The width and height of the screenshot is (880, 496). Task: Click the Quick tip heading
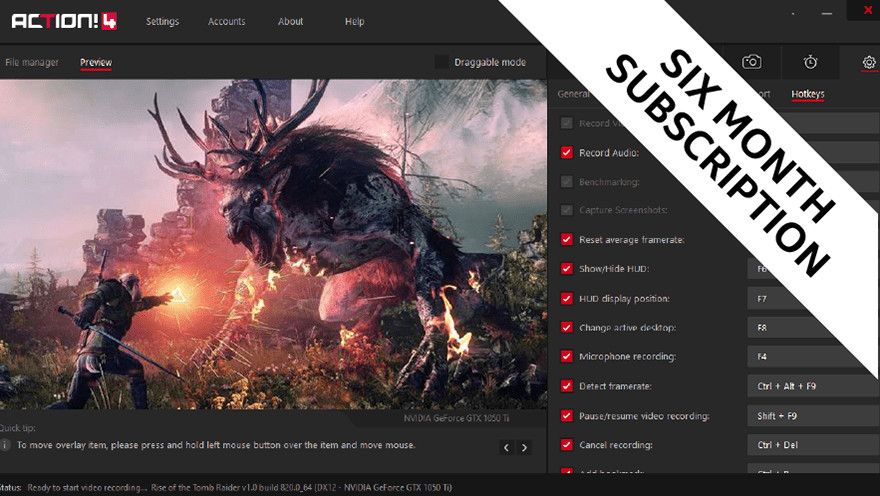coord(17,428)
